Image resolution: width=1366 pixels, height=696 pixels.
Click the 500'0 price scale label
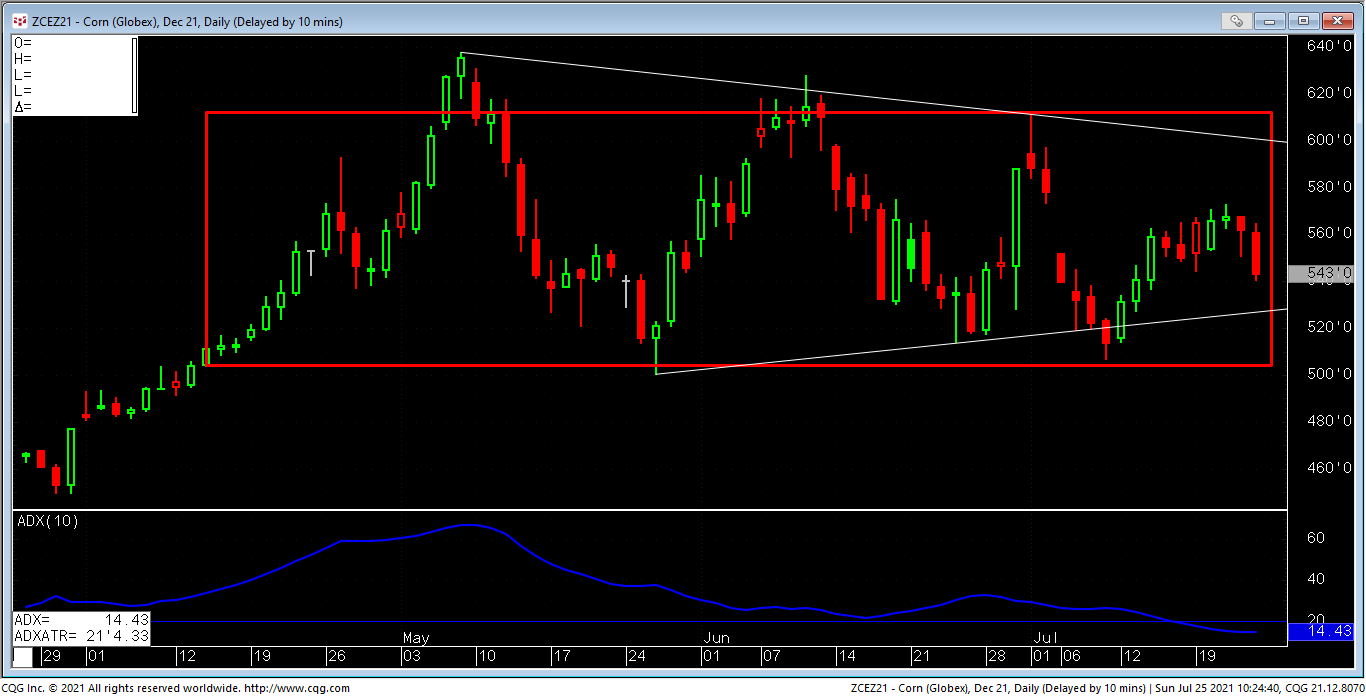point(1330,374)
